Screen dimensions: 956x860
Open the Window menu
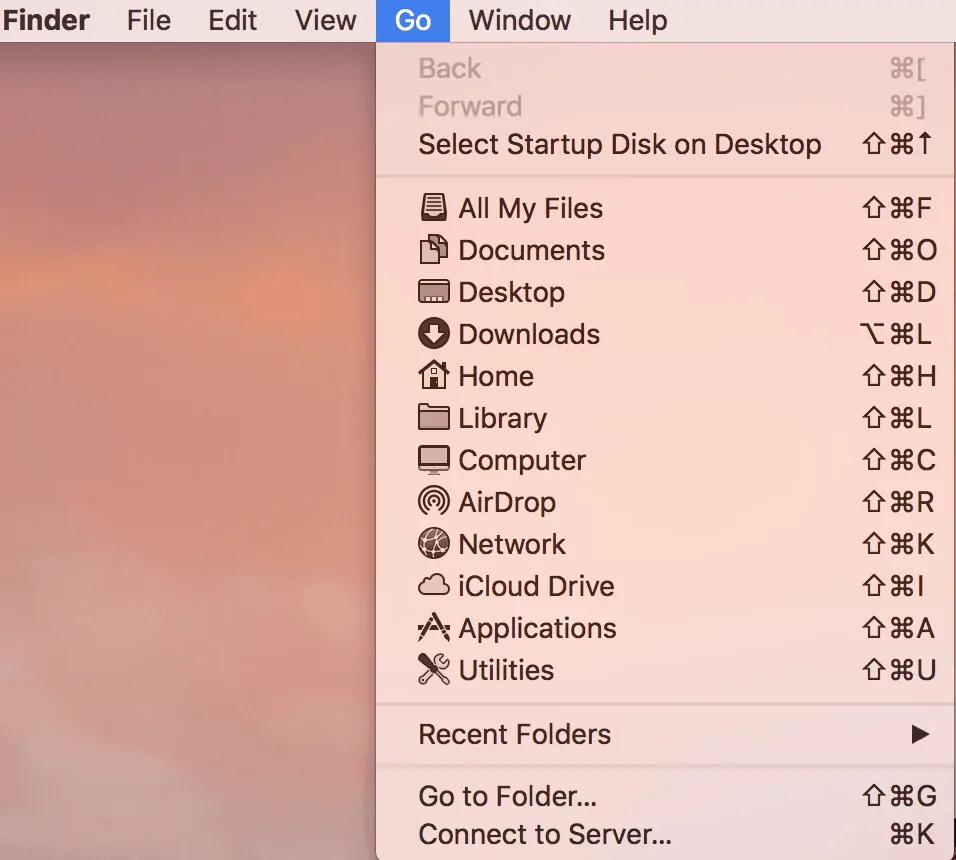pos(519,20)
